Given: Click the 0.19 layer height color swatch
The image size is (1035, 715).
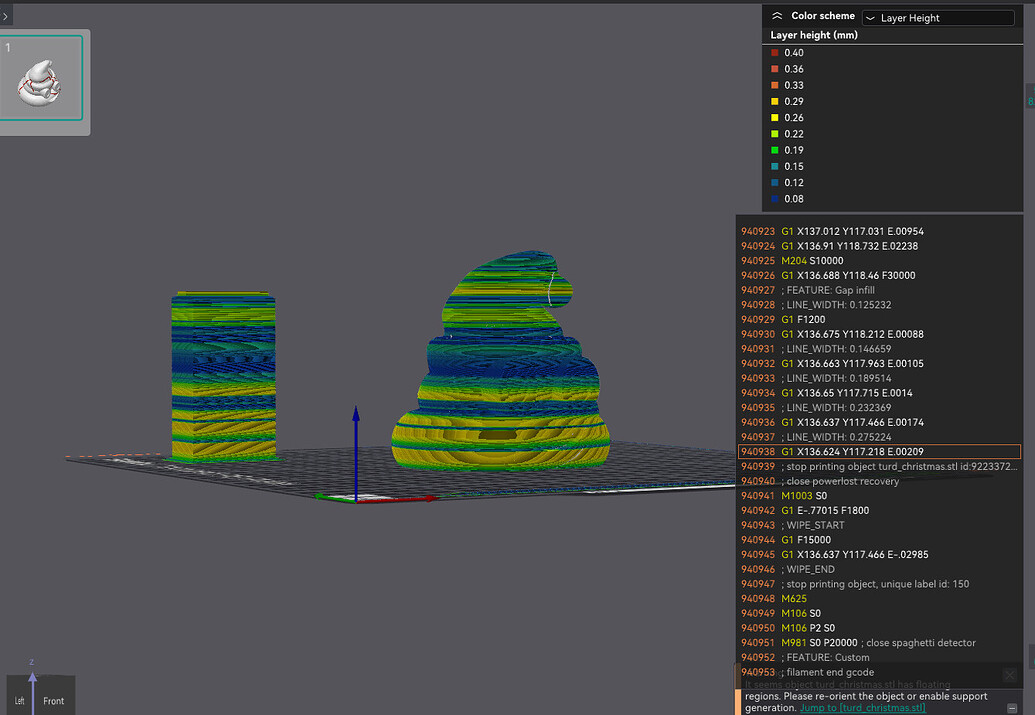Looking at the screenshot, I should pos(775,150).
